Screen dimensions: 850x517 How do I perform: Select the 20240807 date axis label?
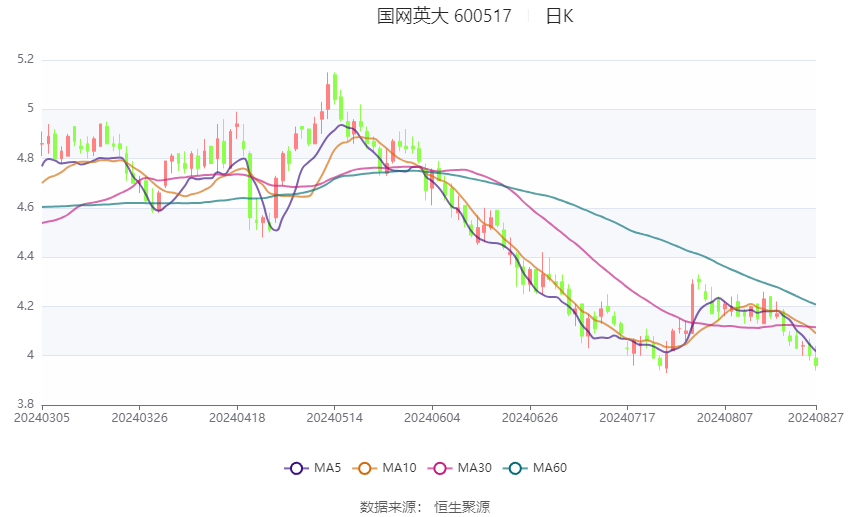pos(725,418)
